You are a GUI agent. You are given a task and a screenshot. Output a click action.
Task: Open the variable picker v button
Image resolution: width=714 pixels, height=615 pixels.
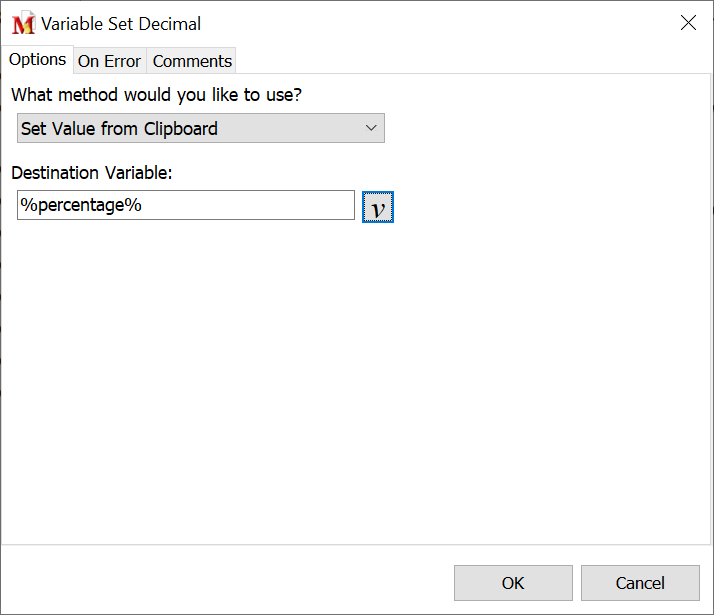click(x=378, y=207)
